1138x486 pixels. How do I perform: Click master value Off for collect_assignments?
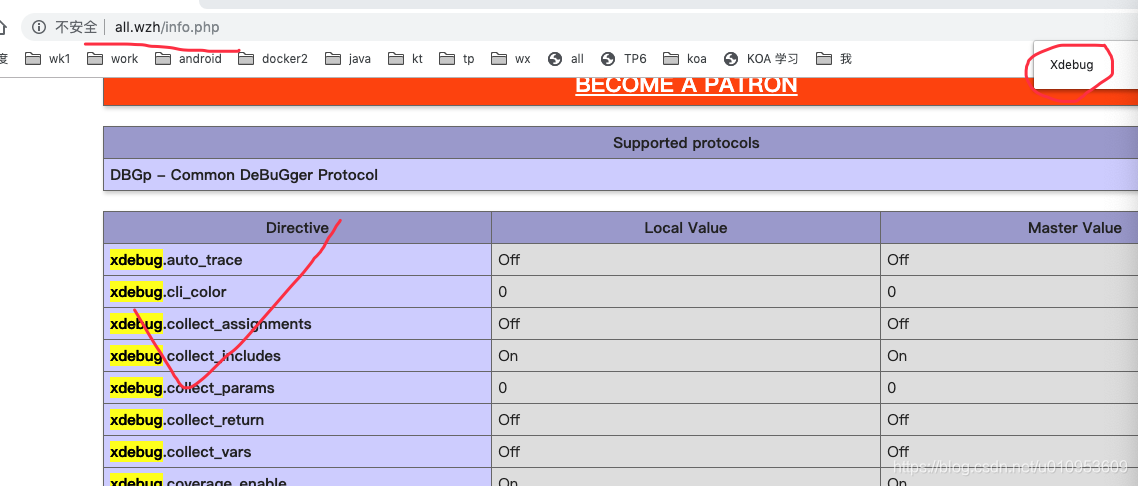click(898, 324)
